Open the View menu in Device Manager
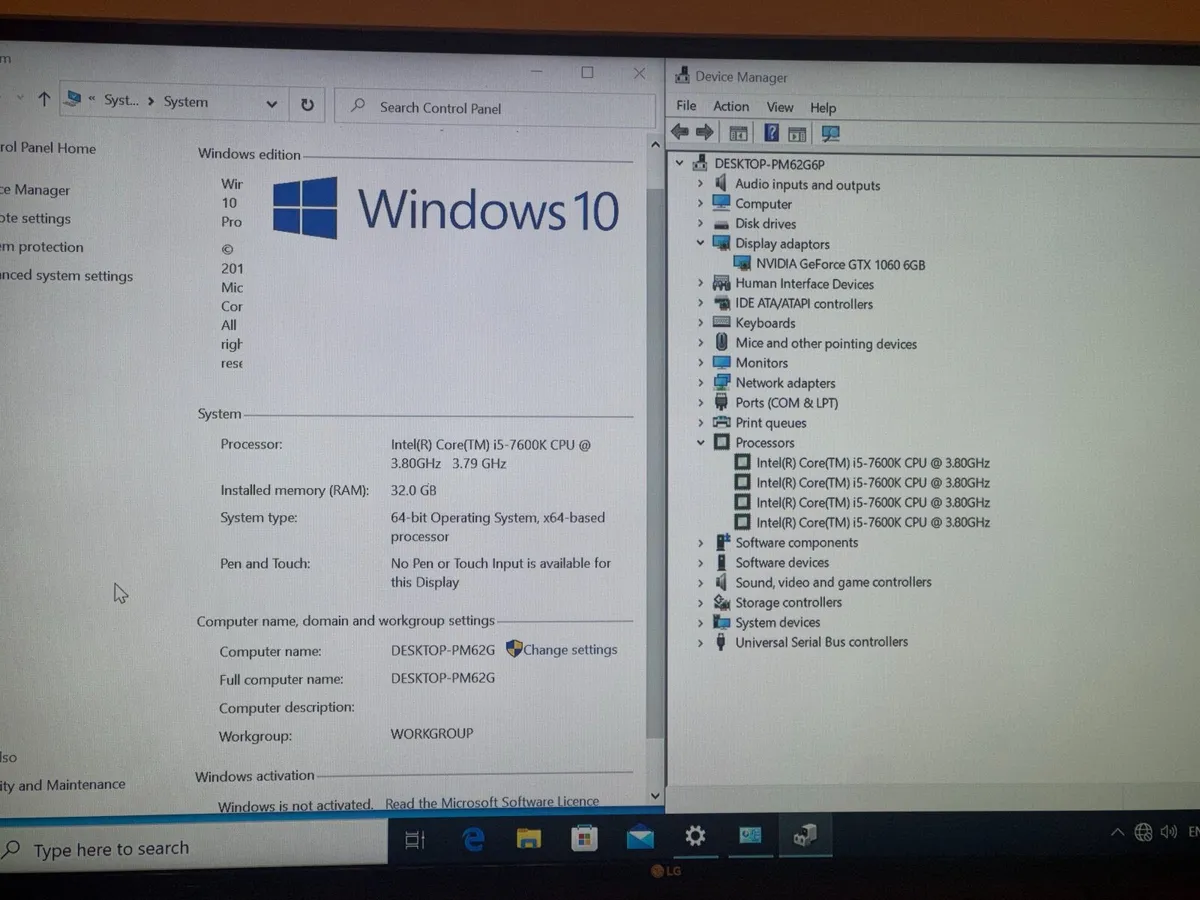The image size is (1200, 900). 780,107
